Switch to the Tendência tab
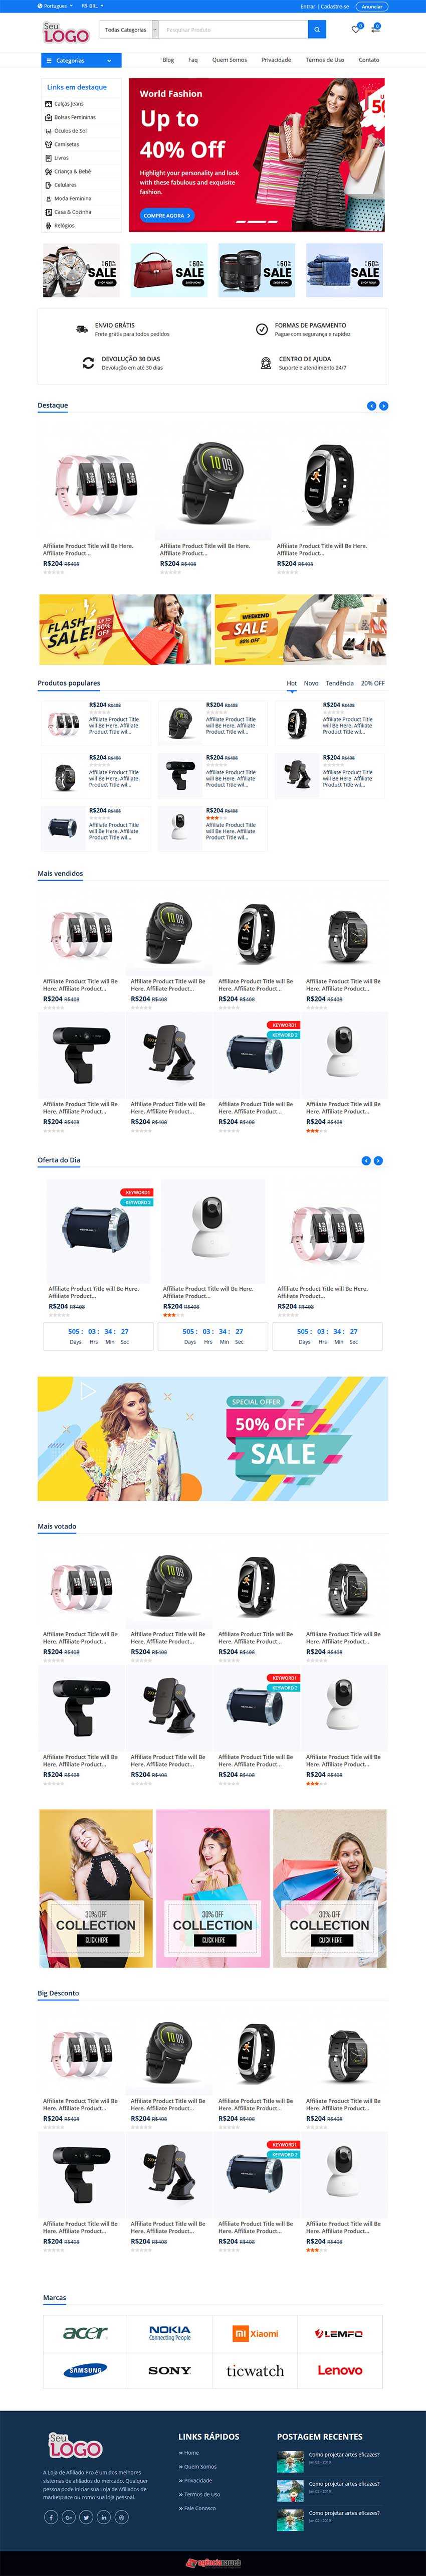The height and width of the screenshot is (2576, 426). [x=339, y=683]
